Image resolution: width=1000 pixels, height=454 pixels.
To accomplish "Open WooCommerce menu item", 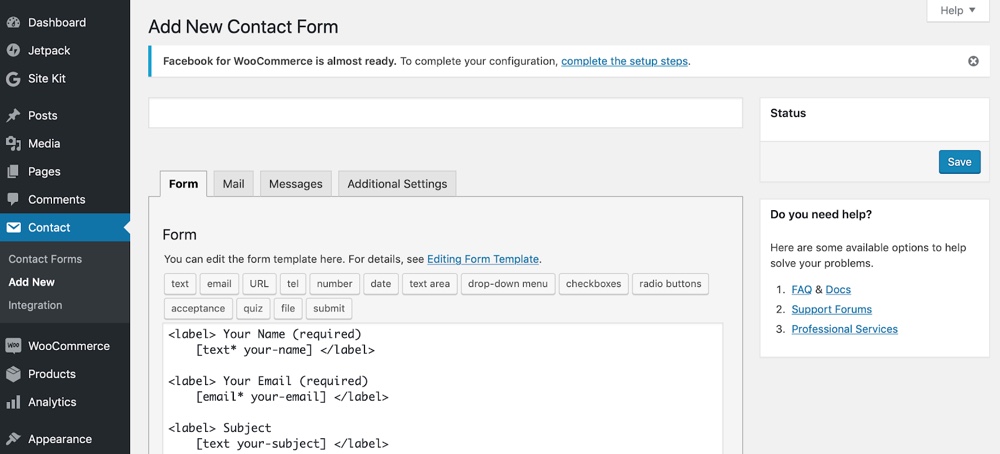I will 64,346.
